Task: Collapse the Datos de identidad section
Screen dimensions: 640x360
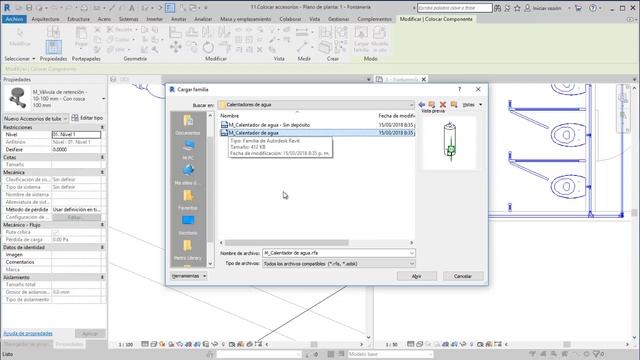Action: [x=102, y=247]
